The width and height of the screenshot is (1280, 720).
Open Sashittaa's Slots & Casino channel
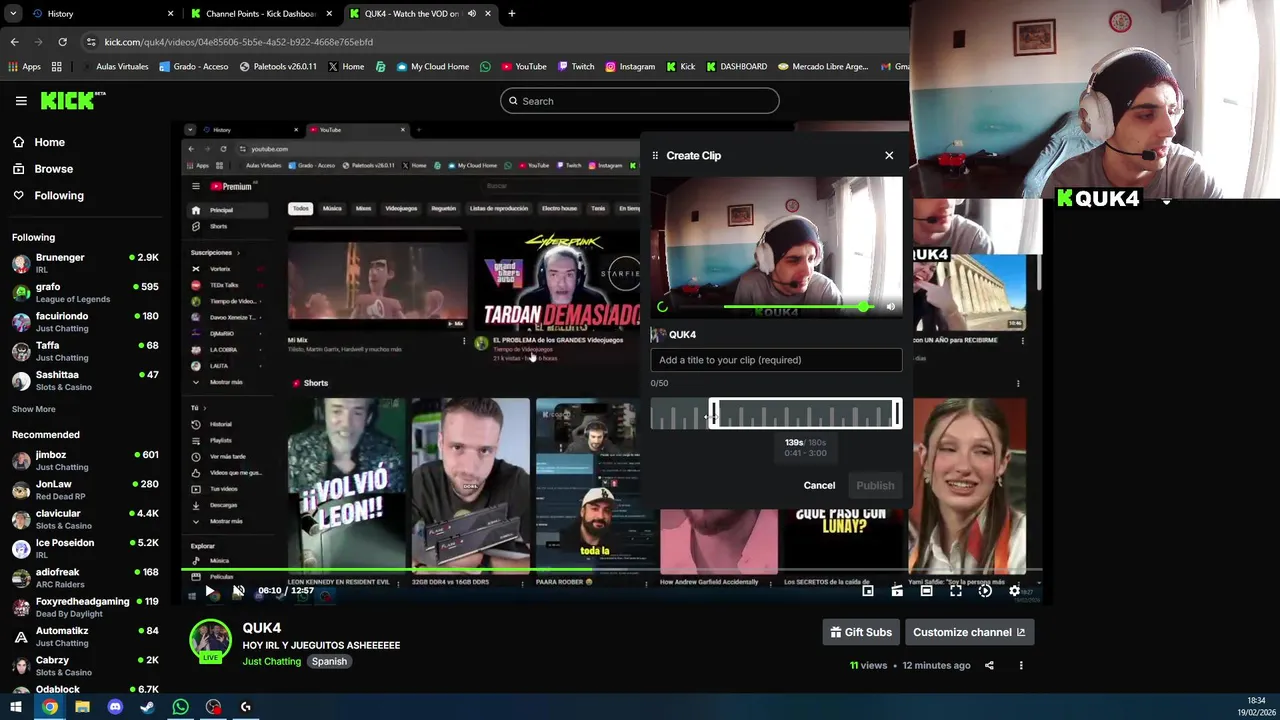[x=85, y=380]
